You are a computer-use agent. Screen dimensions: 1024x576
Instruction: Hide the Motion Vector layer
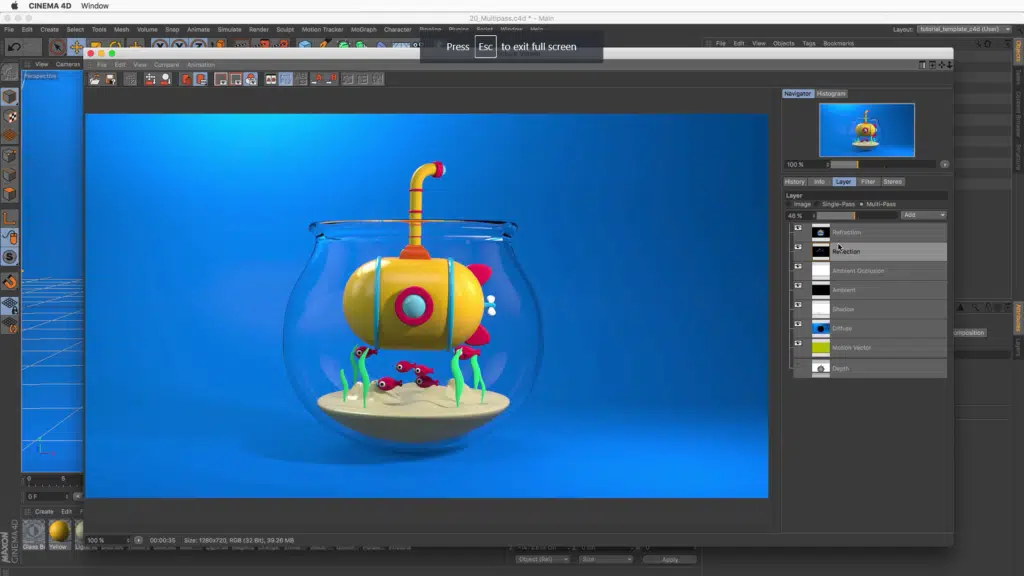[798, 343]
